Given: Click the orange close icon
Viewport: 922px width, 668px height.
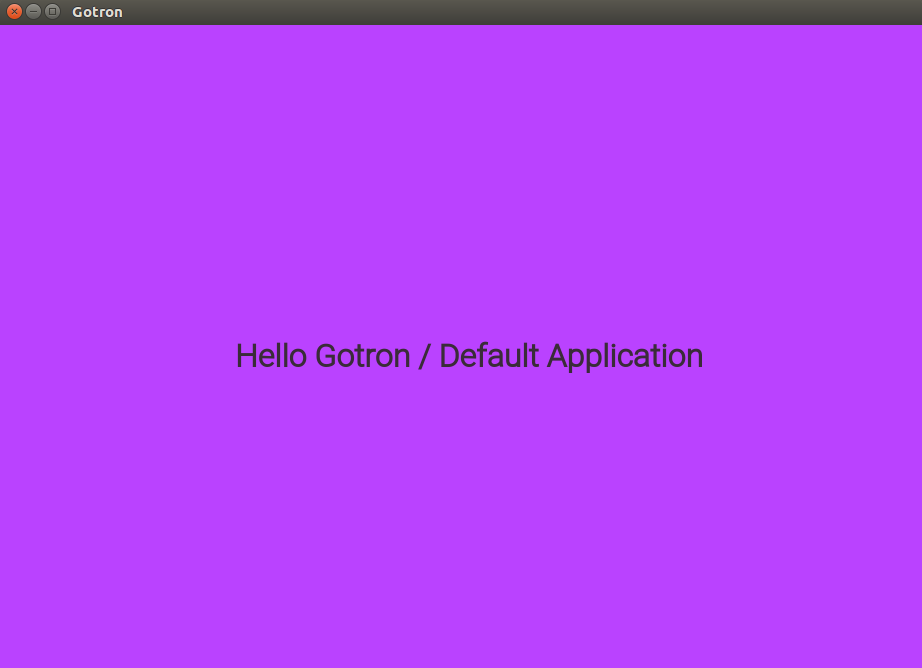Looking at the screenshot, I should click(12, 12).
